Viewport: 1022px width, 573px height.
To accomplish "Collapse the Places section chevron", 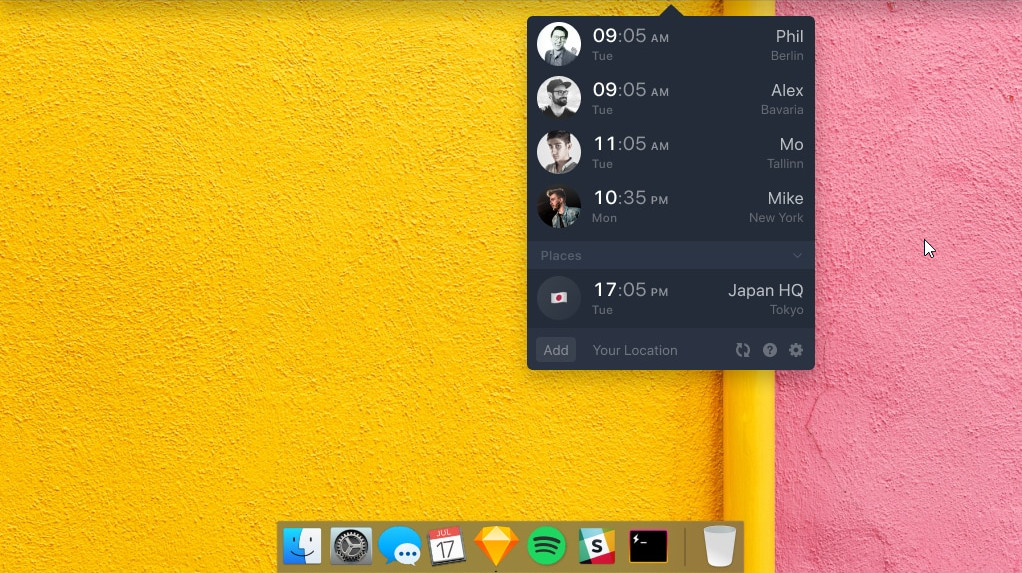I will coord(797,256).
